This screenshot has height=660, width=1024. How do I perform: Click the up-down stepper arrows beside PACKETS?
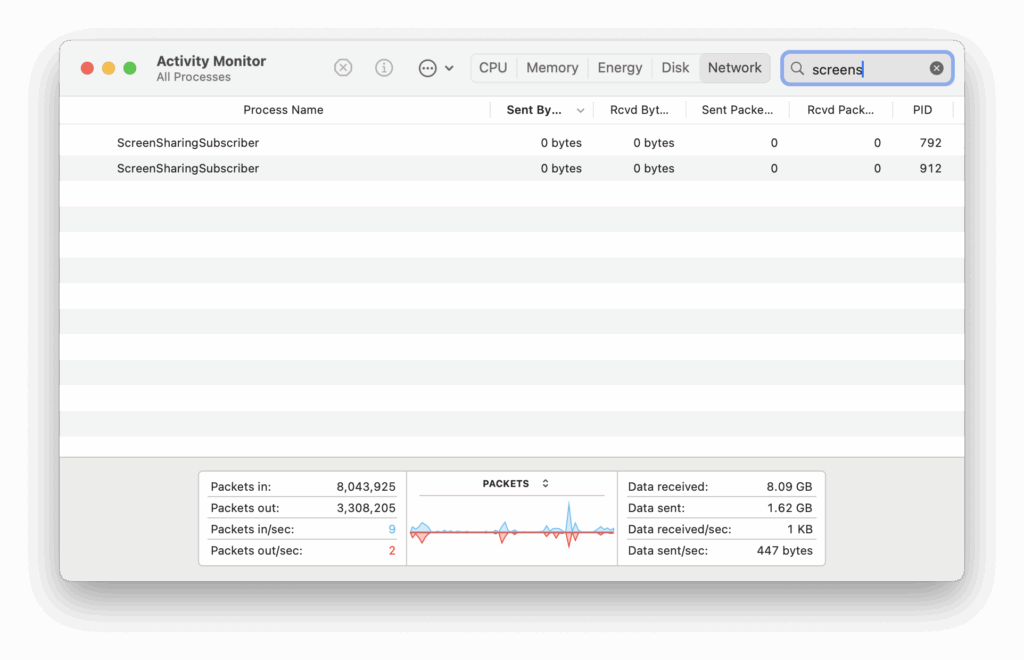coord(545,484)
